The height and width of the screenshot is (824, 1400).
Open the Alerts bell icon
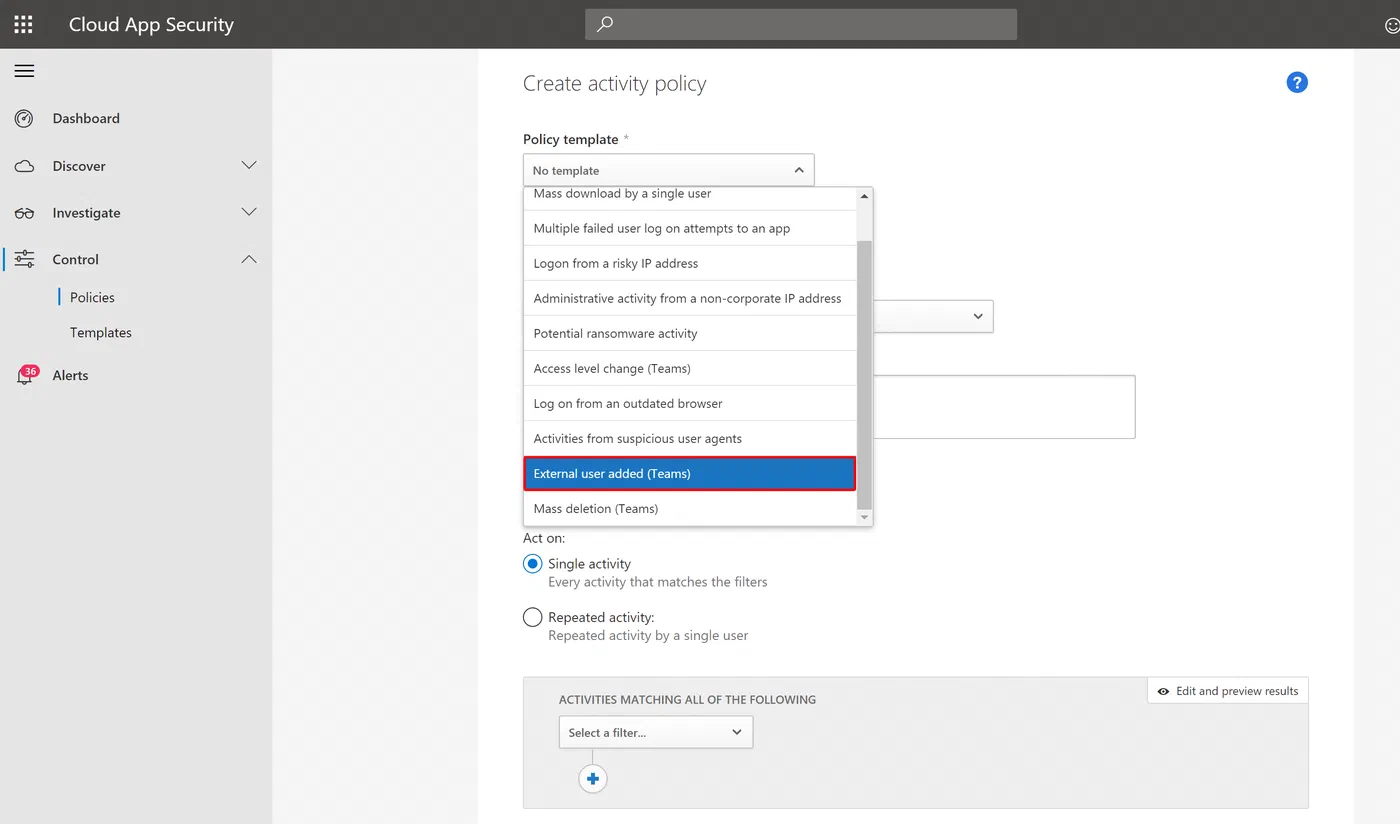(24, 377)
